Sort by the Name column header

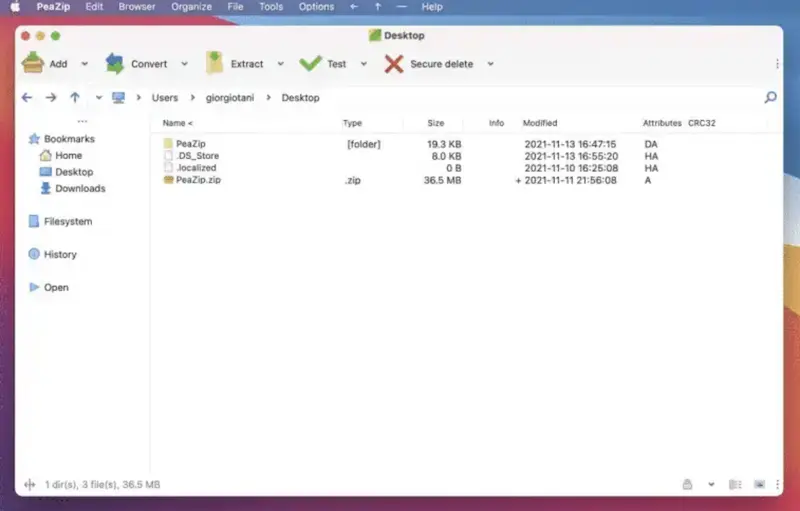[x=178, y=123]
